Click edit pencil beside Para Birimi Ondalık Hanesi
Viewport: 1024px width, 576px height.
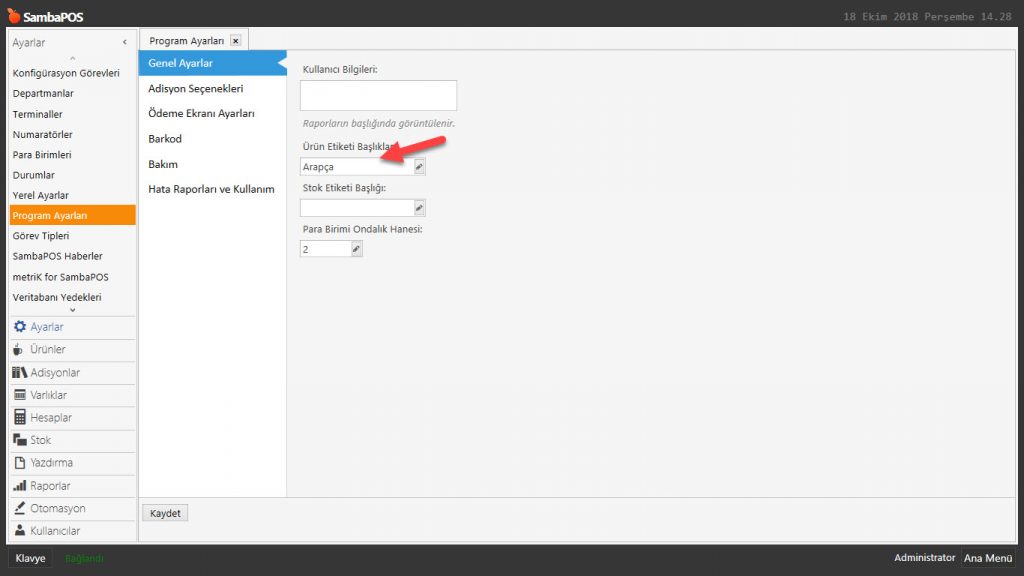tap(356, 249)
